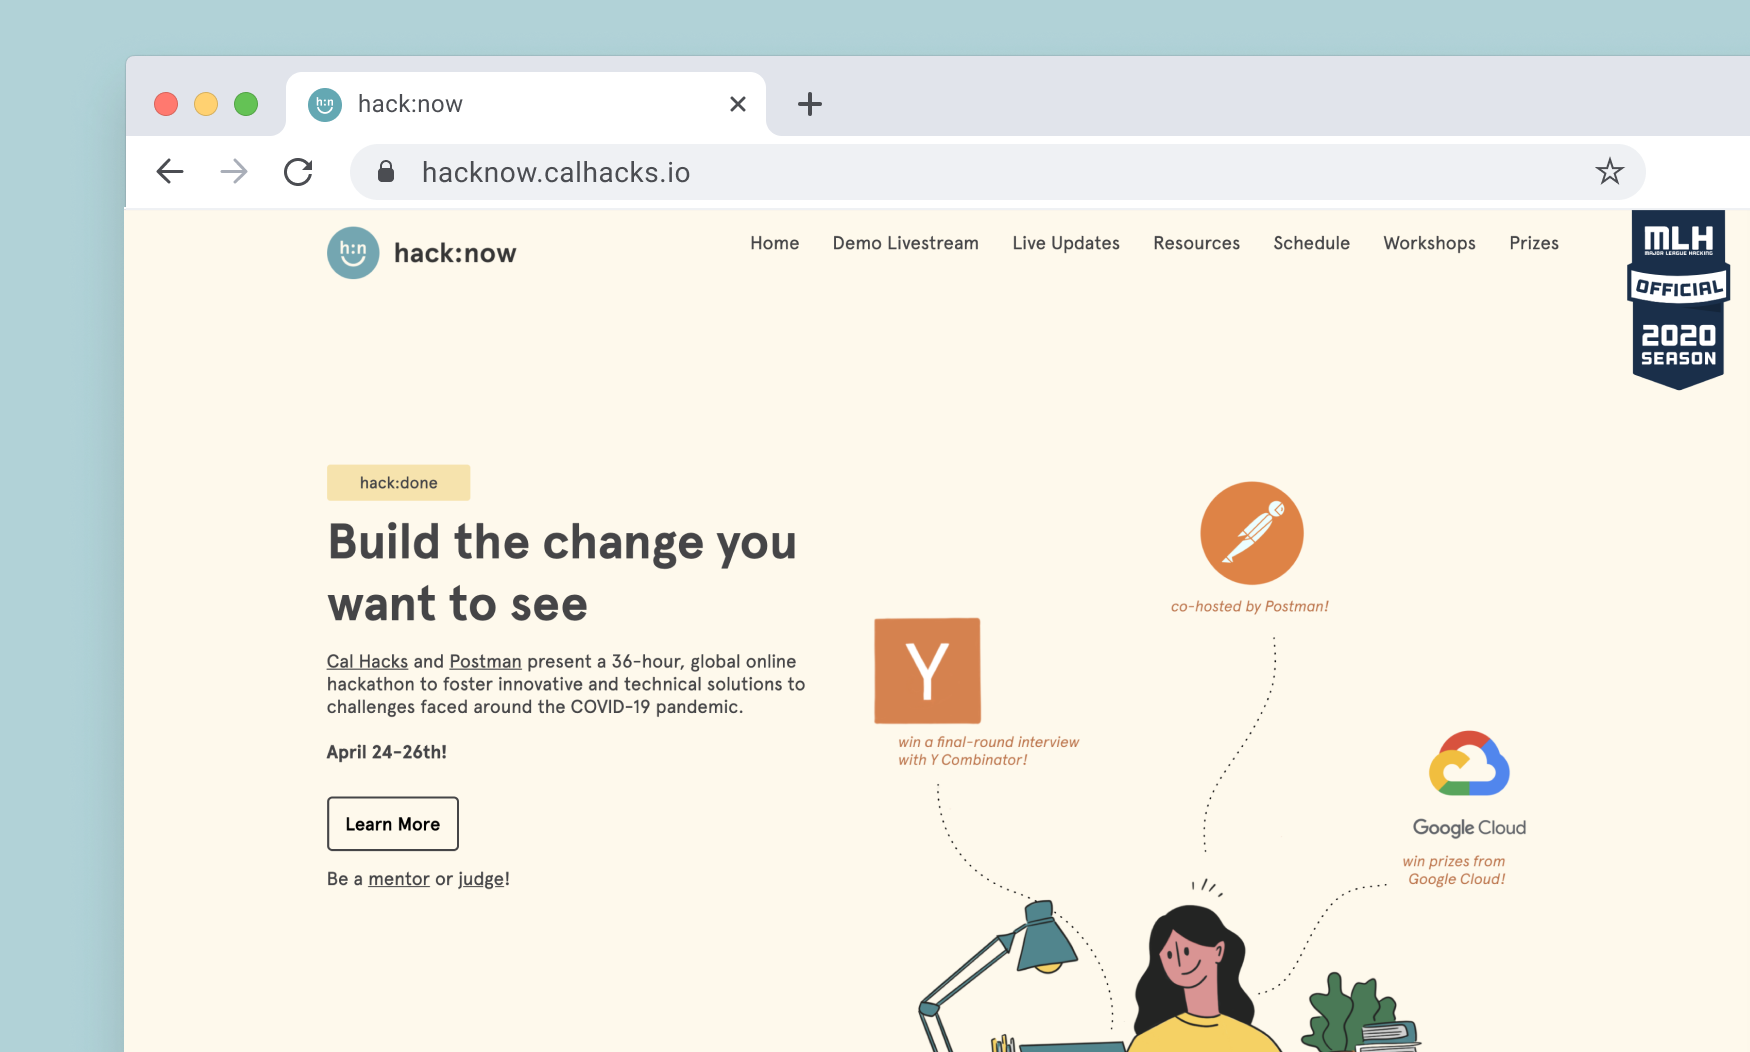Click the 'co-hosted by Postman!' caption
This screenshot has width=1750, height=1052.
[1250, 606]
